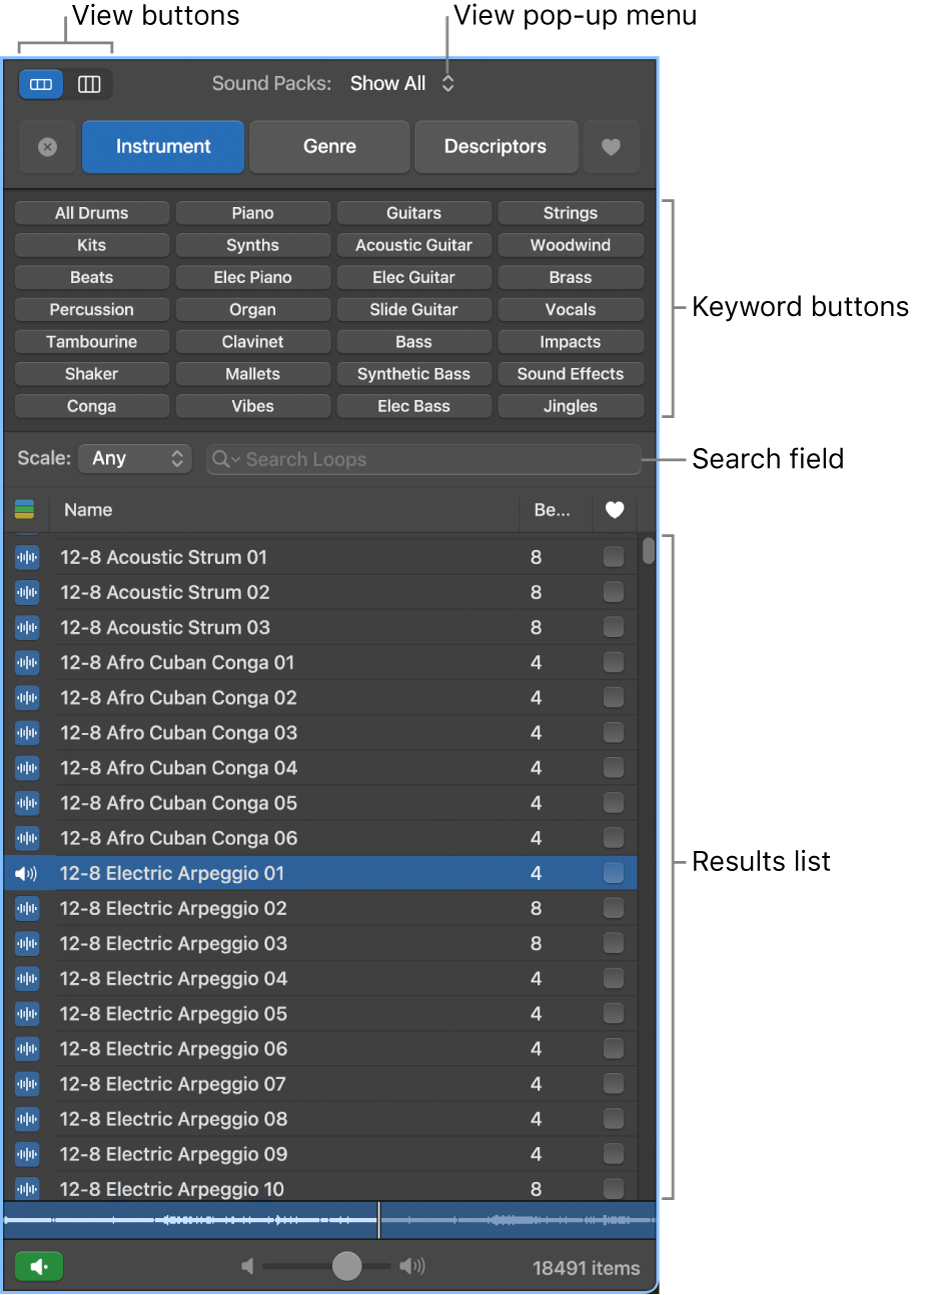Switch to the Genre tab
The image size is (947, 1295).
pos(329,146)
